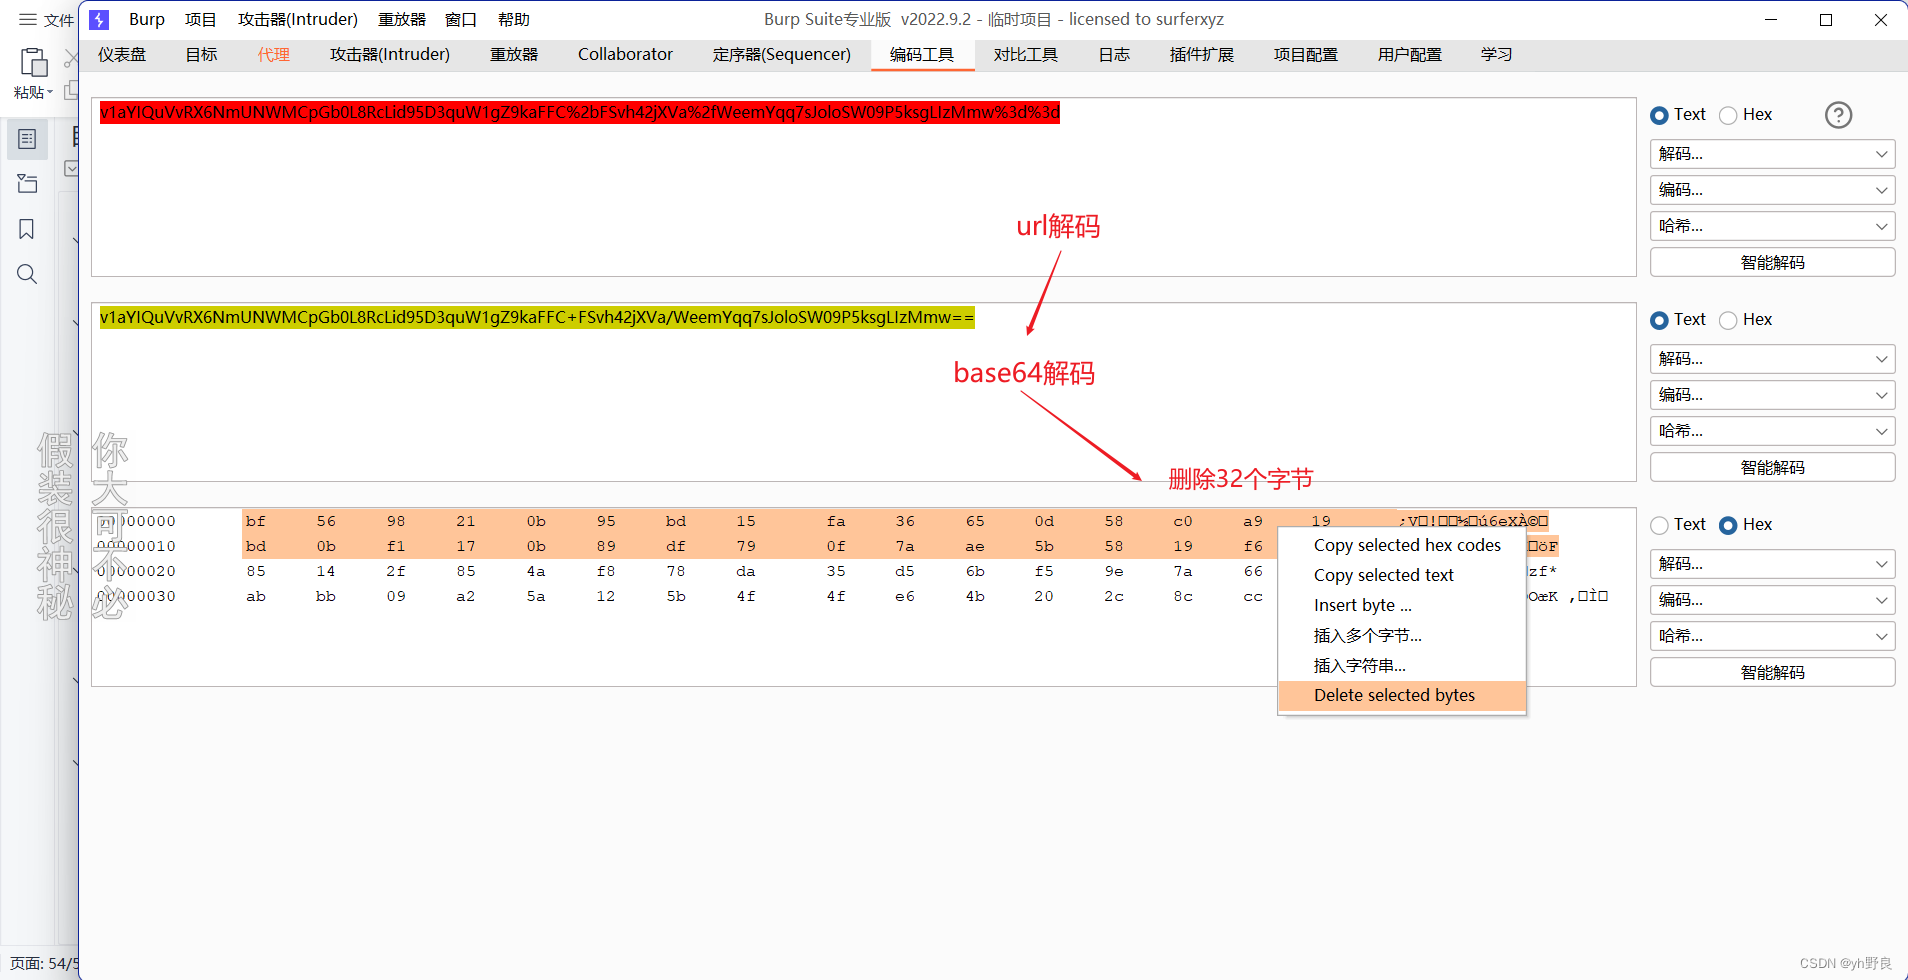The width and height of the screenshot is (1908, 980).
Task: Click the folder tree icon in left sidebar
Action: pos(27,184)
